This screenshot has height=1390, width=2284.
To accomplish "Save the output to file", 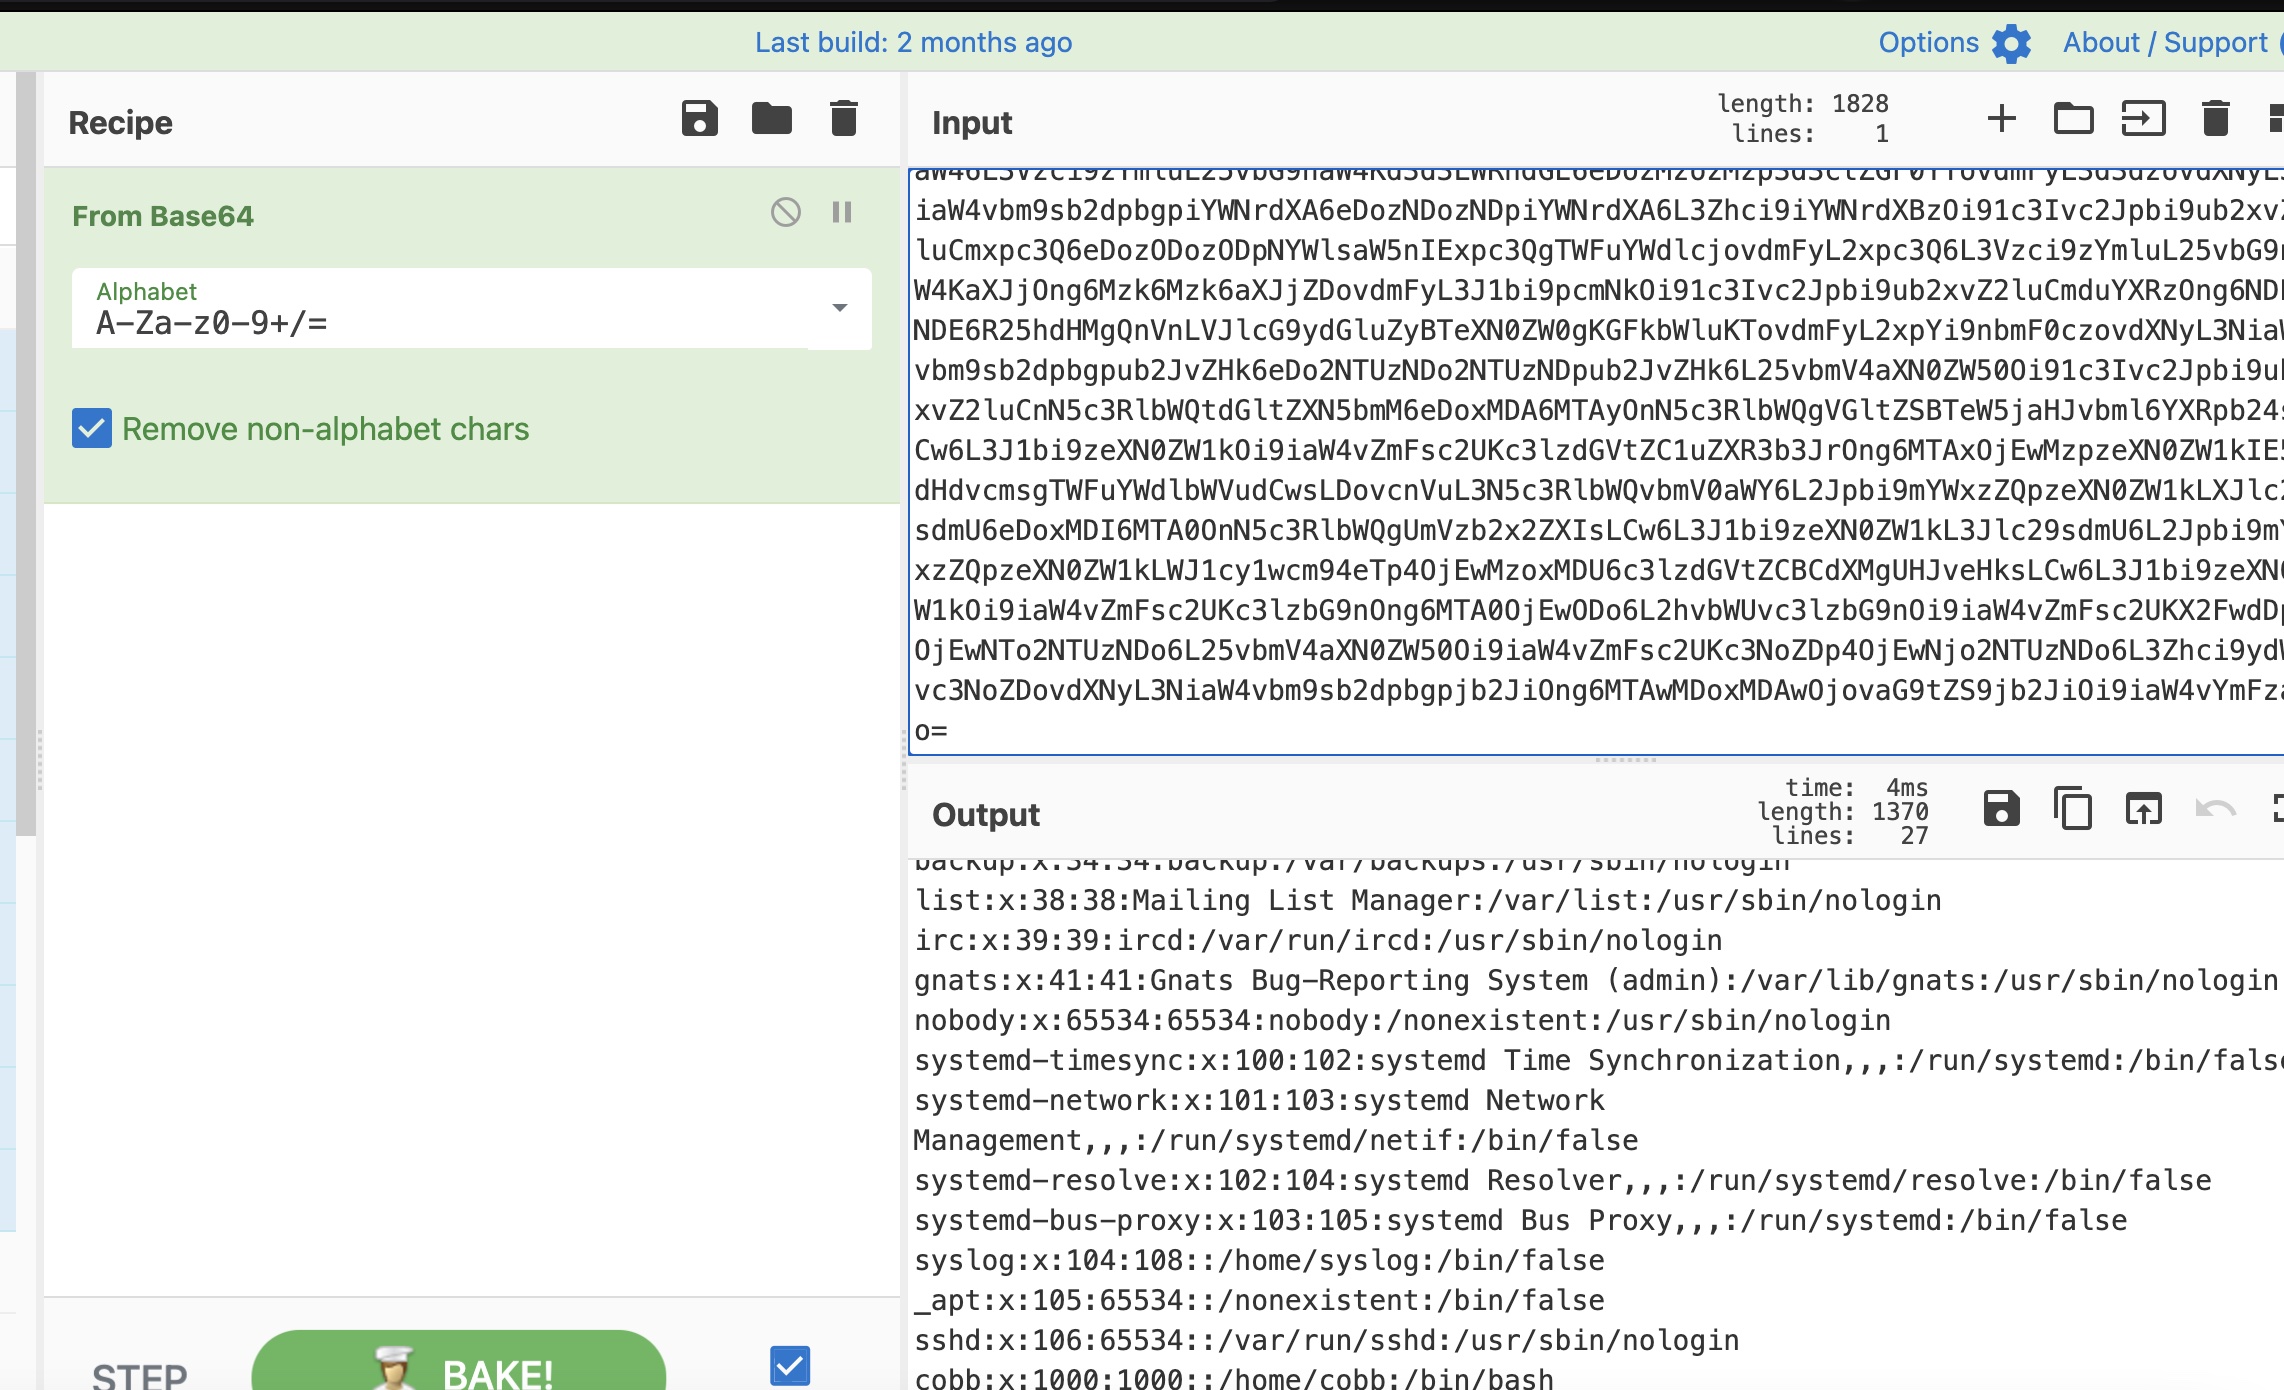I will pyautogui.click(x=2001, y=809).
